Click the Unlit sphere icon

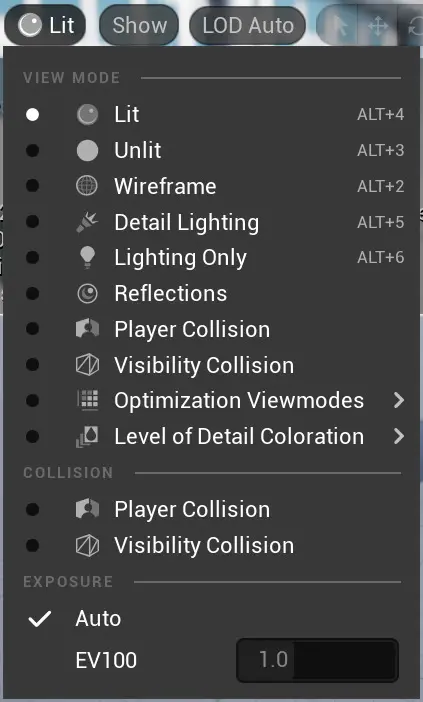click(x=87, y=150)
